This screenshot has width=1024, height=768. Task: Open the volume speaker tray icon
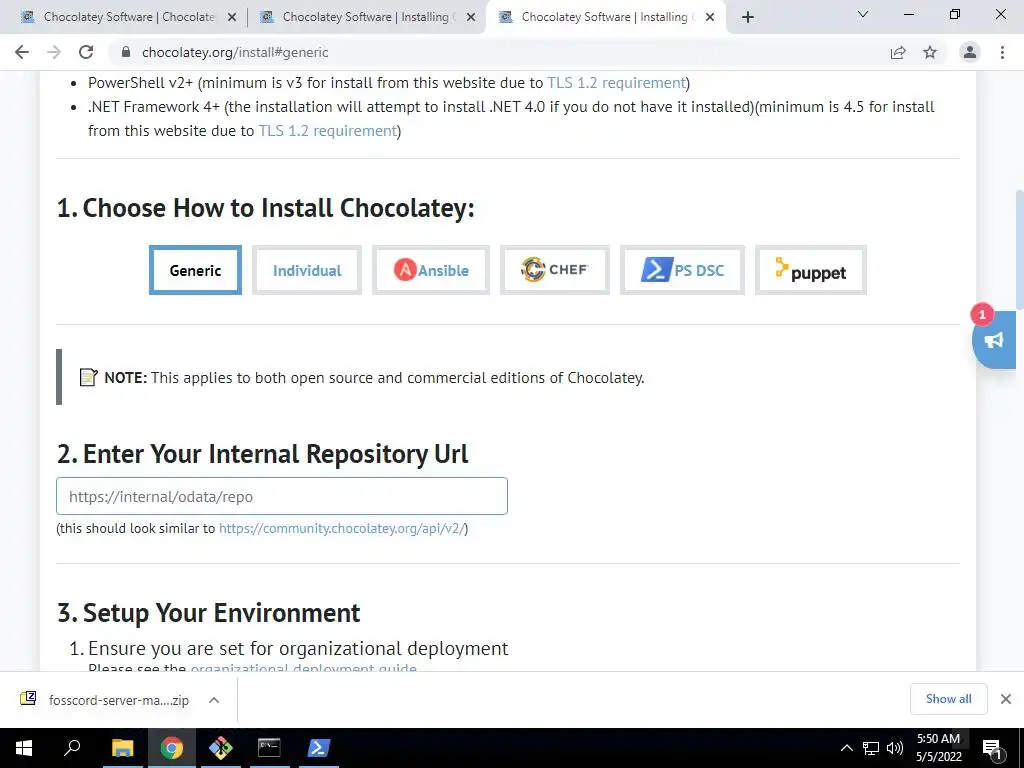[895, 748]
